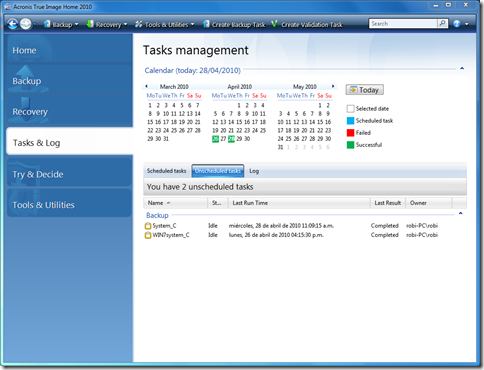
Task: Click Create Validation Task in toolbar
Action: [307, 24]
